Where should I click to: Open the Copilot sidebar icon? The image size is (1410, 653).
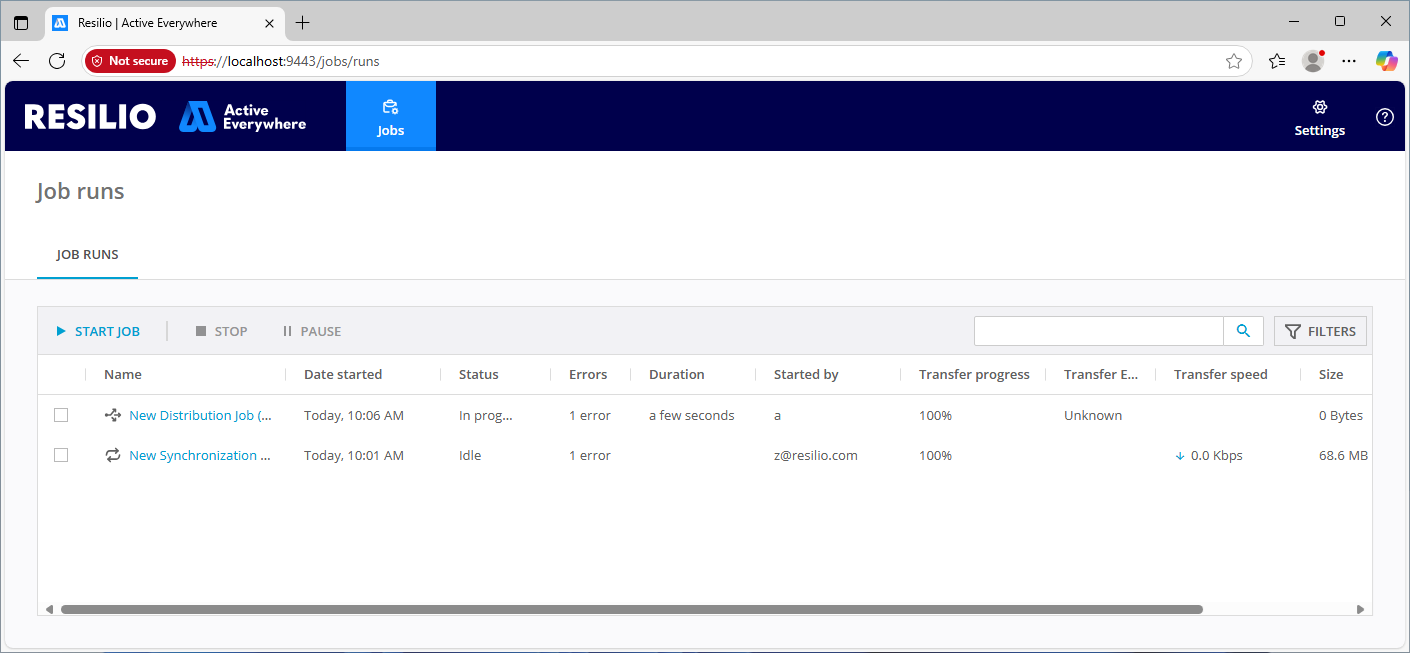point(1386,61)
